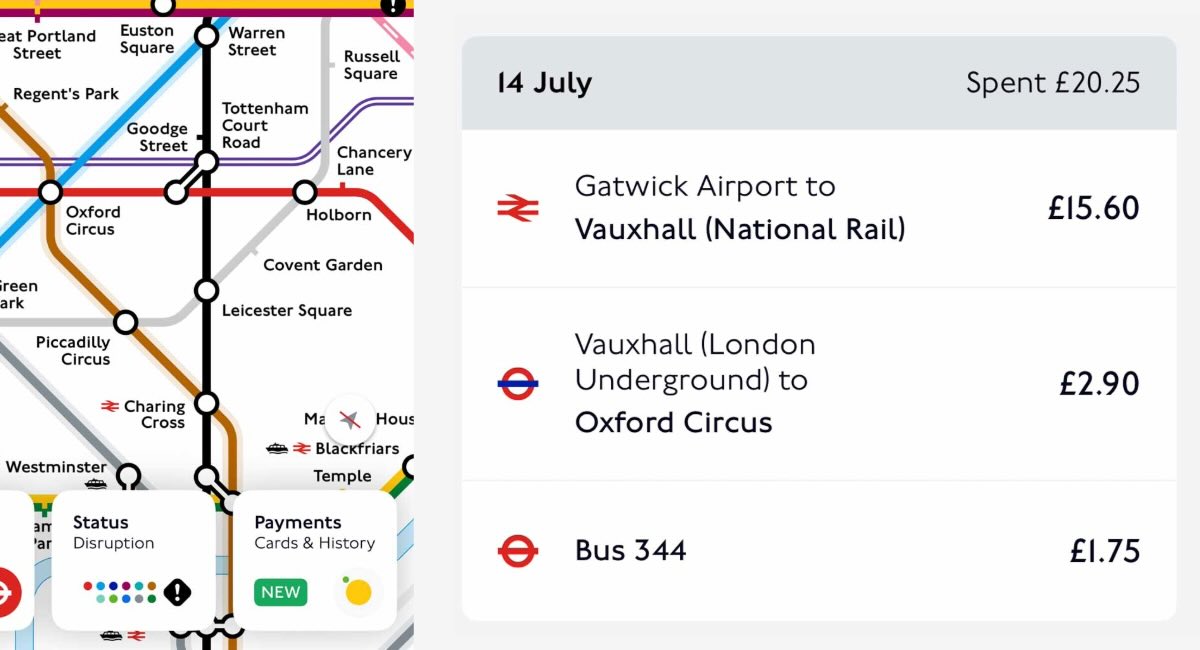Click the 14 July header showing Spent £20.25
Image resolution: width=1200 pixels, height=650 pixels.
pos(818,83)
